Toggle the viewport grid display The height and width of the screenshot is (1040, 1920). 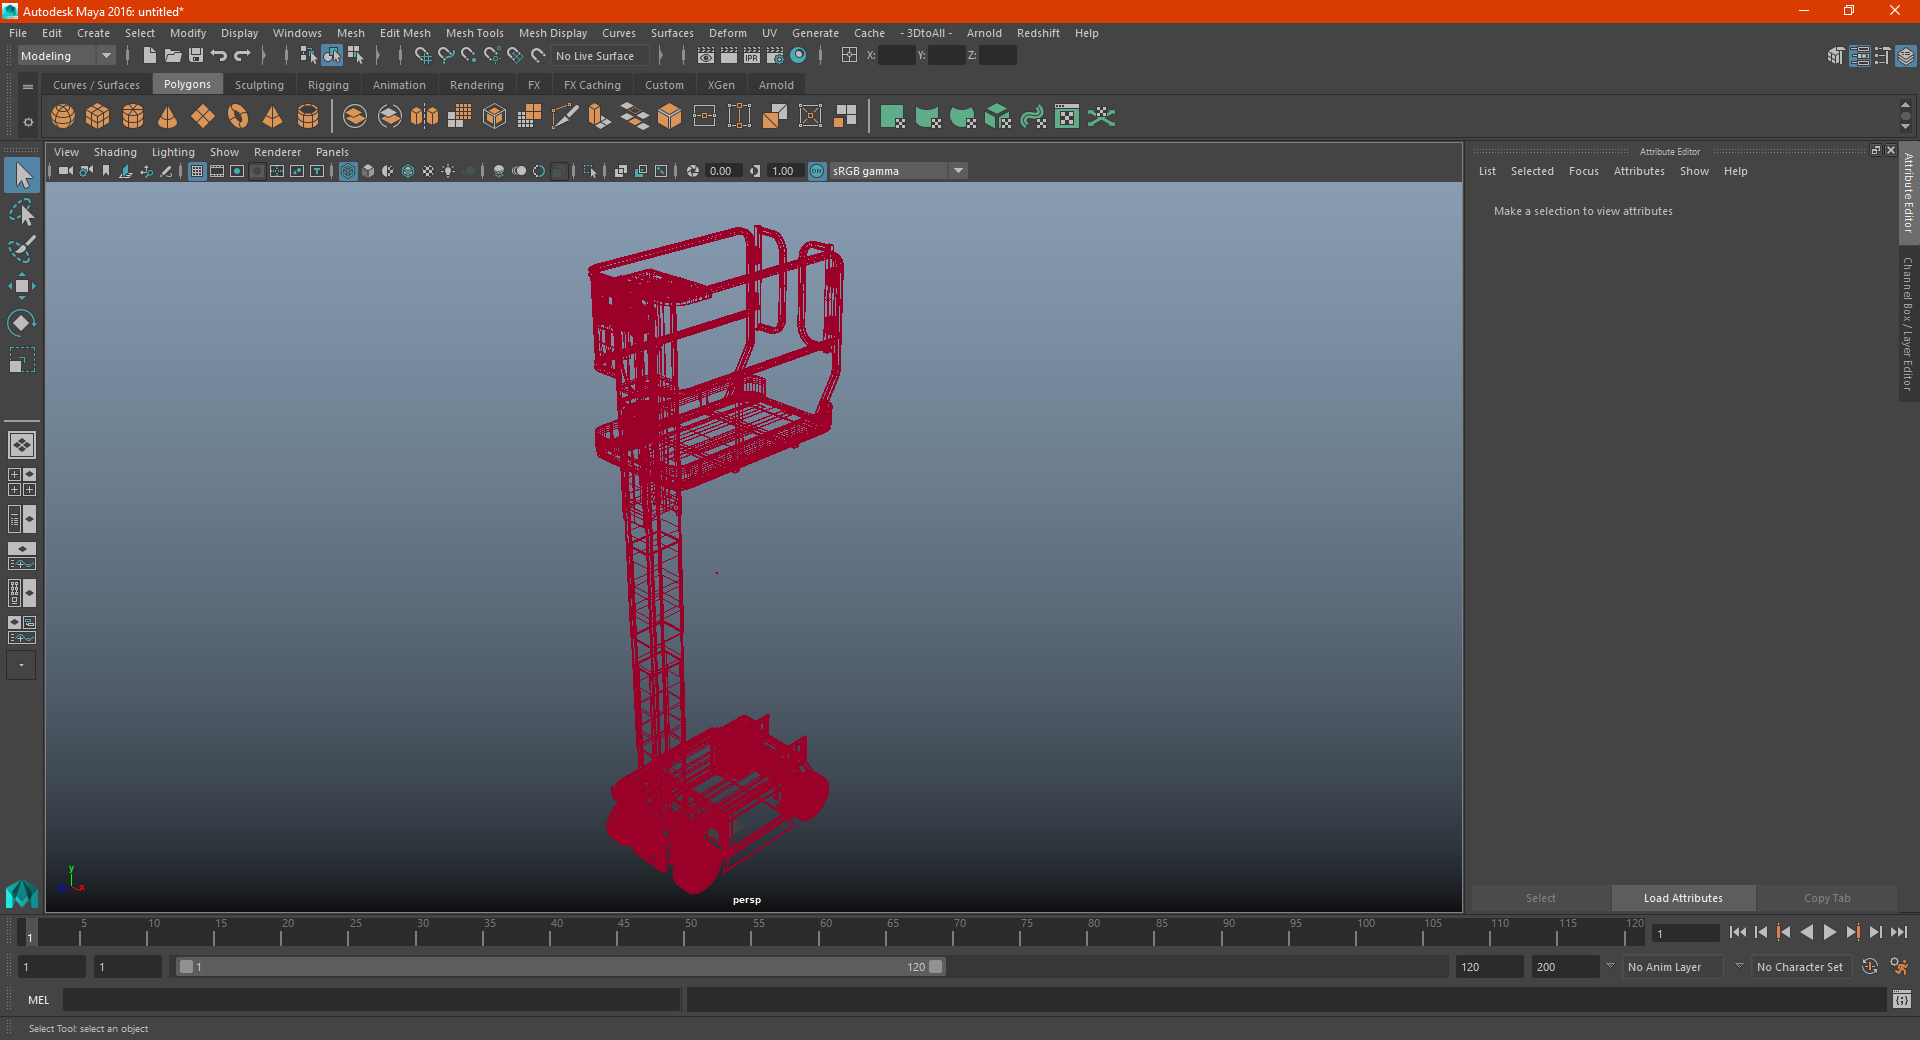point(197,171)
